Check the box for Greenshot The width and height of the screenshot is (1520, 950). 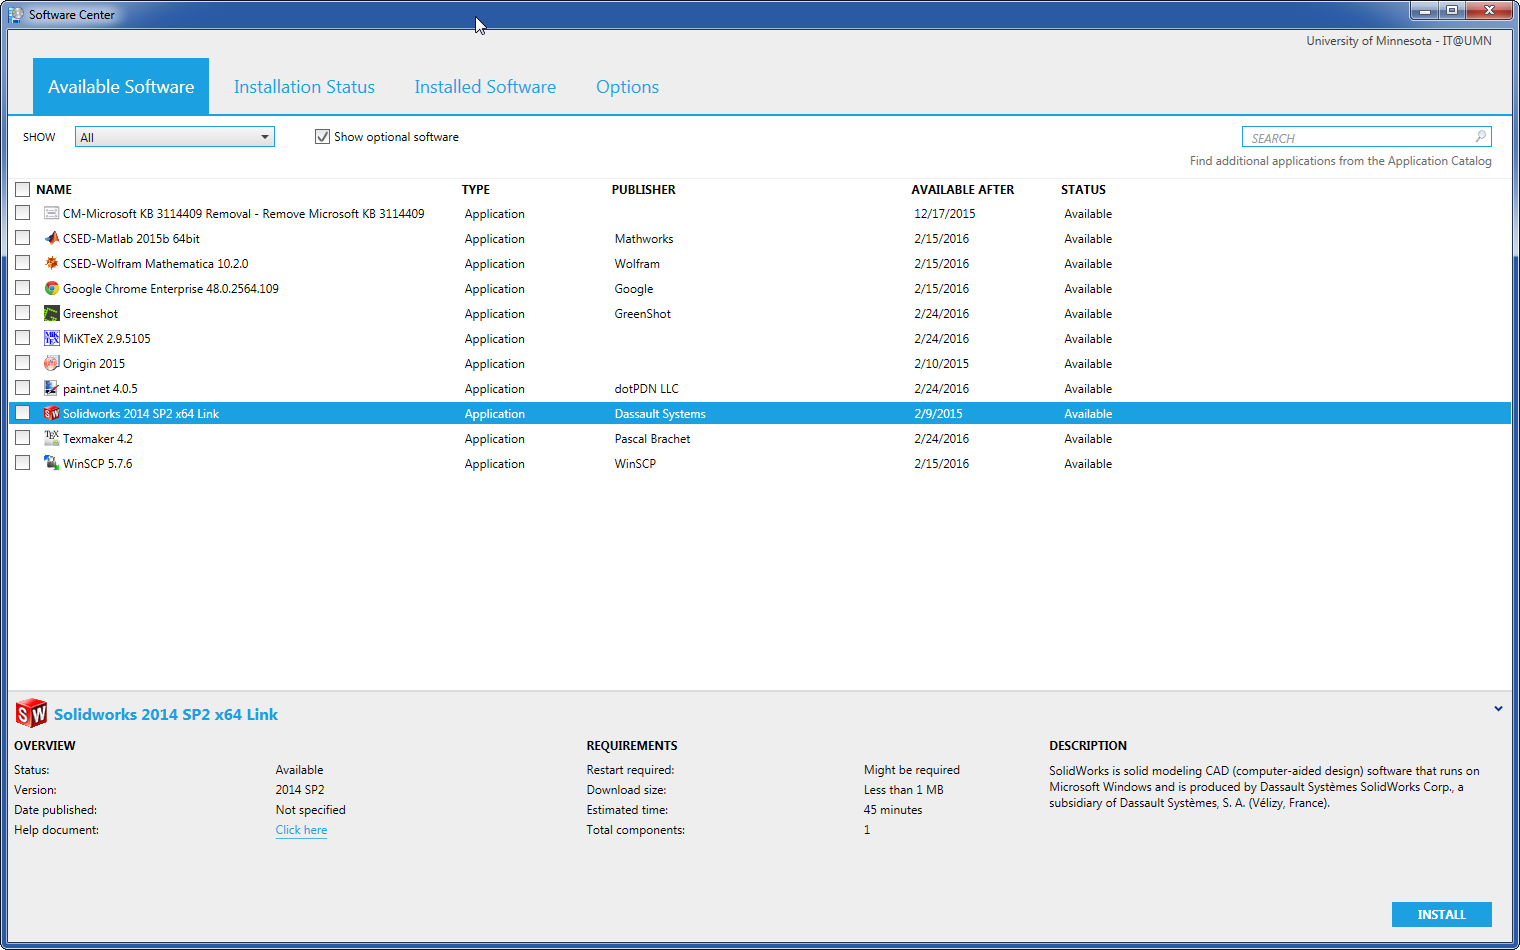tap(22, 313)
